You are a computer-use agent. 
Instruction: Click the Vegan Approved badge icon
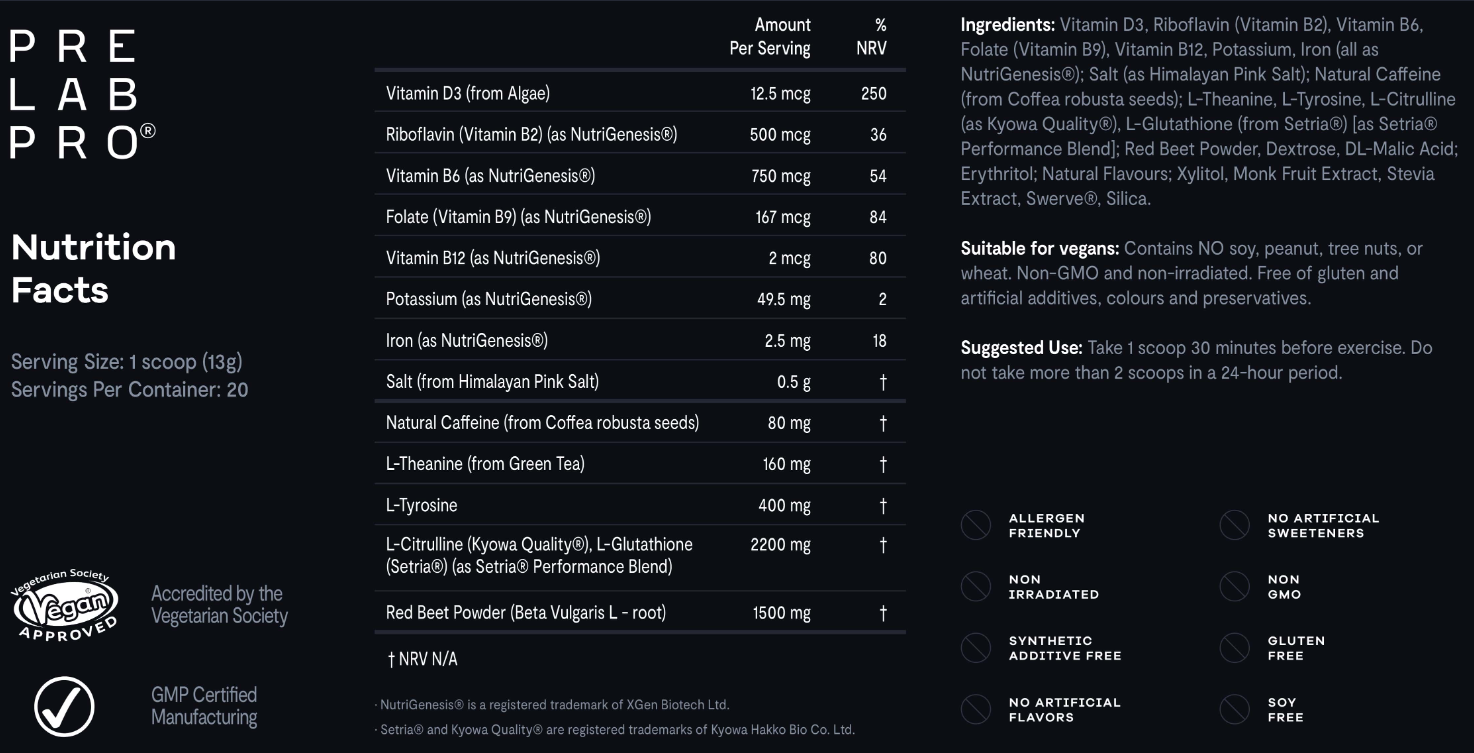point(65,605)
